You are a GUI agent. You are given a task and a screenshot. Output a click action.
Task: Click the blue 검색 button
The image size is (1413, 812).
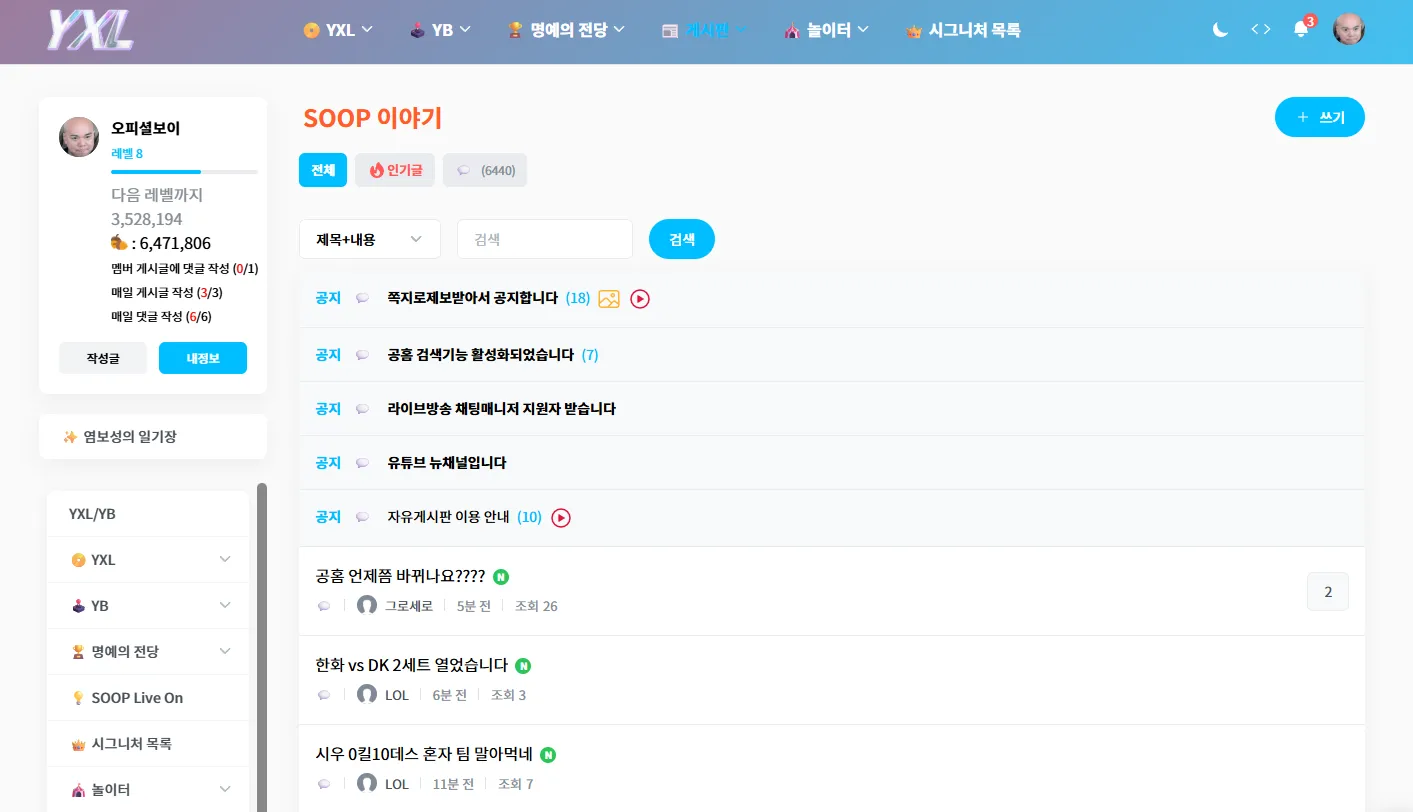click(x=682, y=239)
